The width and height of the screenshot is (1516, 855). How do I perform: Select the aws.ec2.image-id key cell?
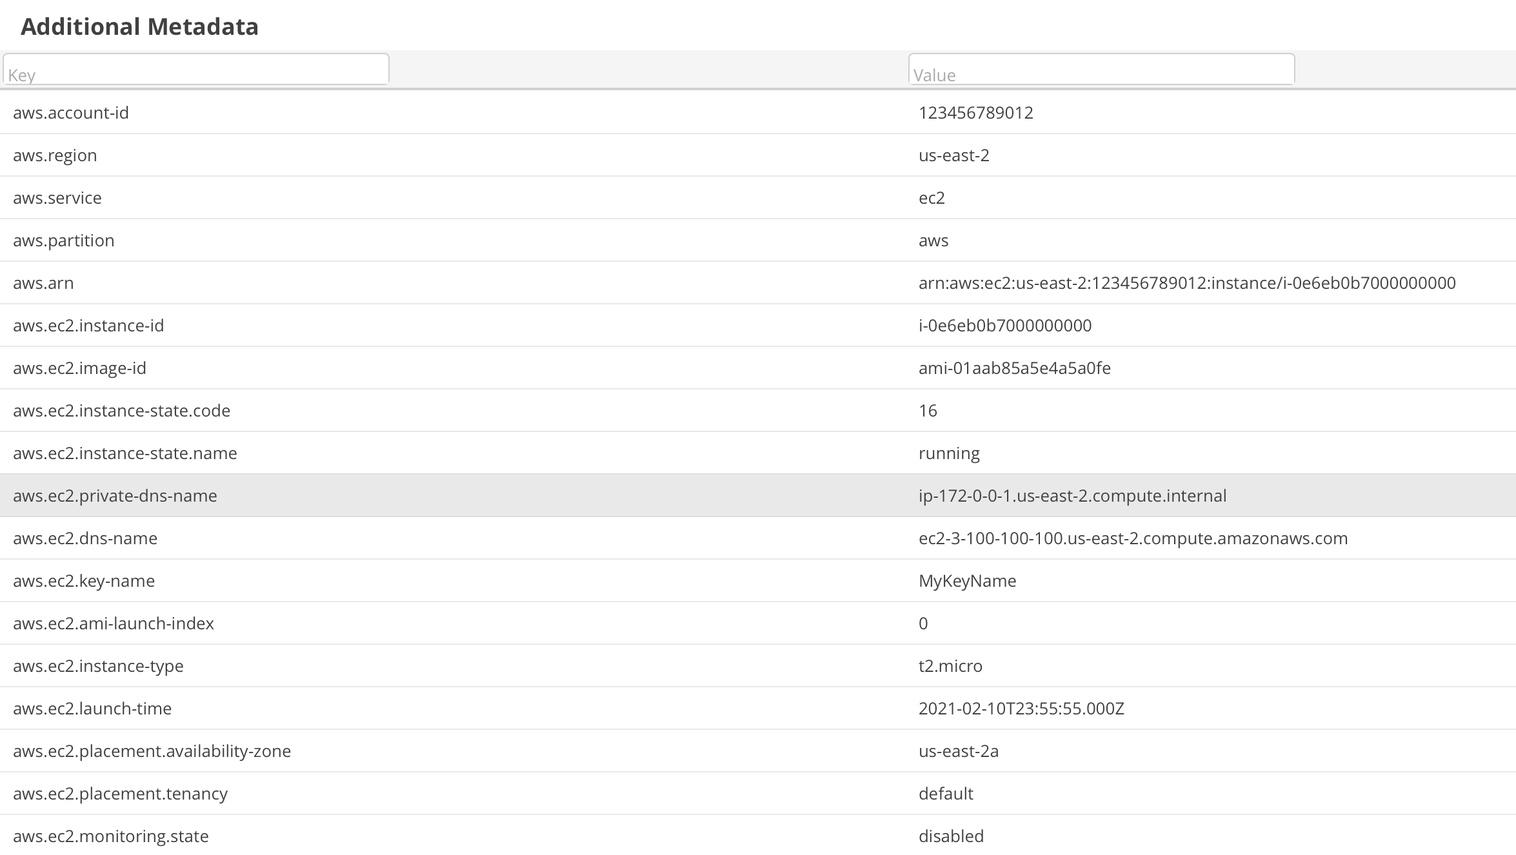[80, 368]
